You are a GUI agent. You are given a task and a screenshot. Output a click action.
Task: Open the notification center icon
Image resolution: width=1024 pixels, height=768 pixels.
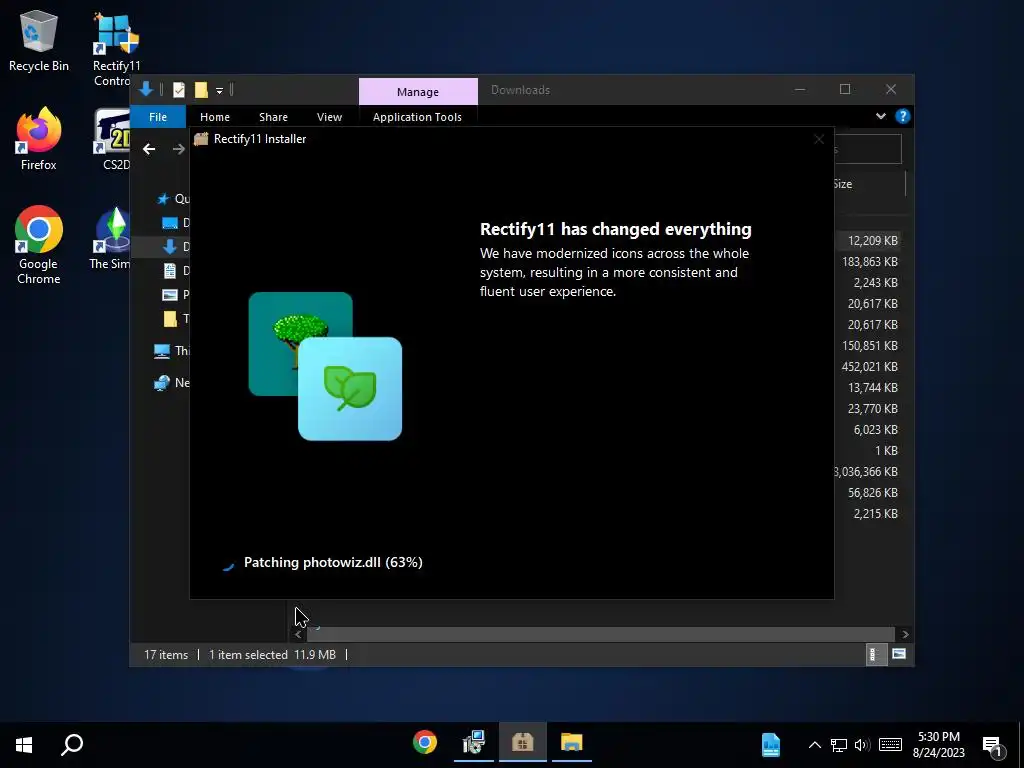pyautogui.click(x=992, y=745)
